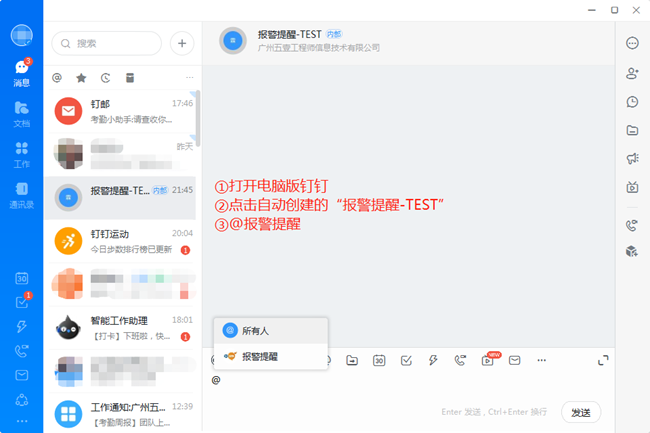Open the live broadcast TV icon on right panel

pyautogui.click(x=632, y=187)
